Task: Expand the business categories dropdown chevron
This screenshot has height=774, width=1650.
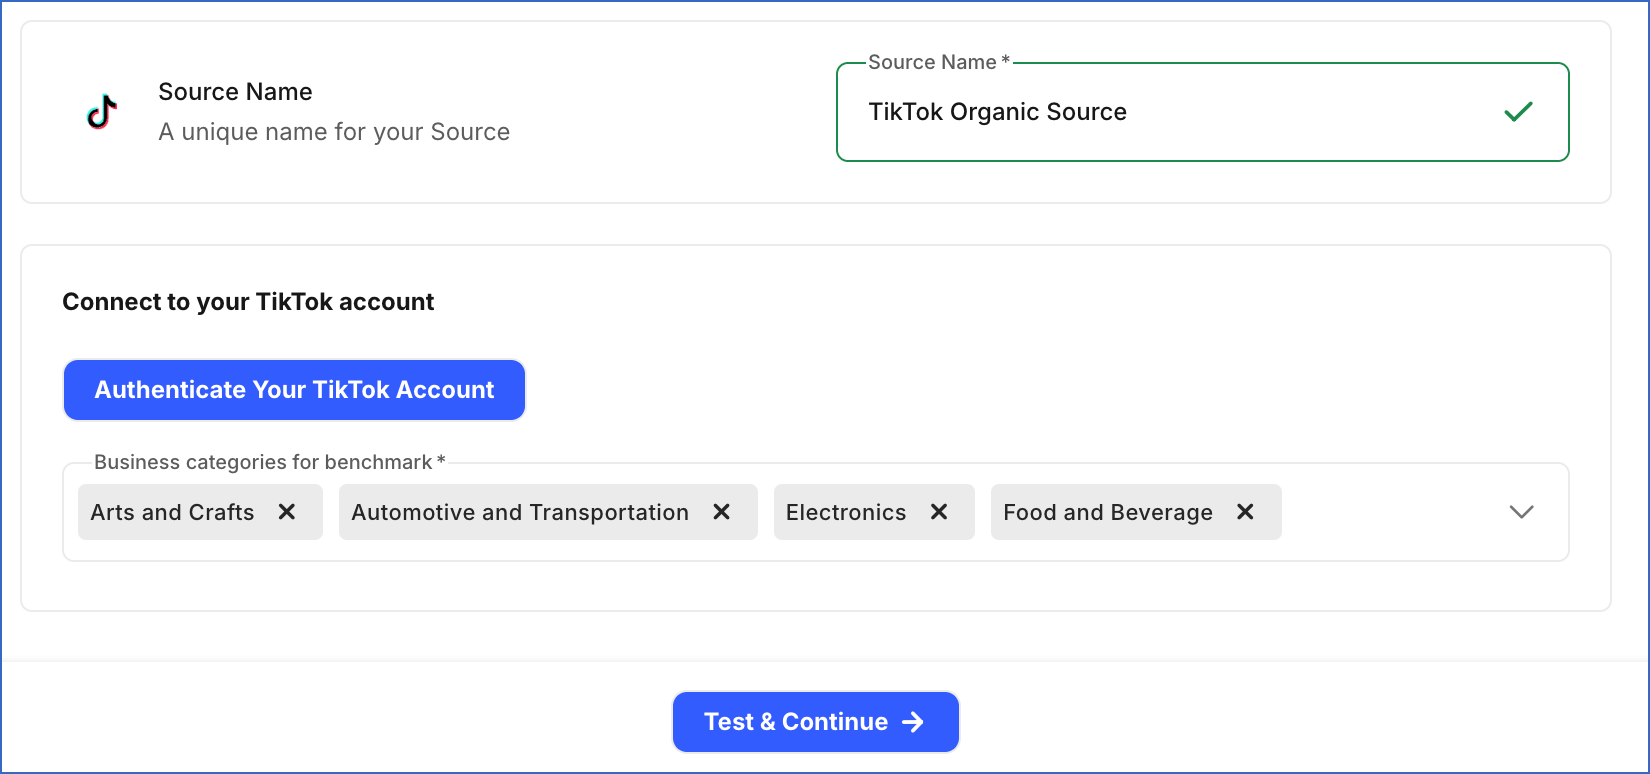Action: tap(1521, 512)
